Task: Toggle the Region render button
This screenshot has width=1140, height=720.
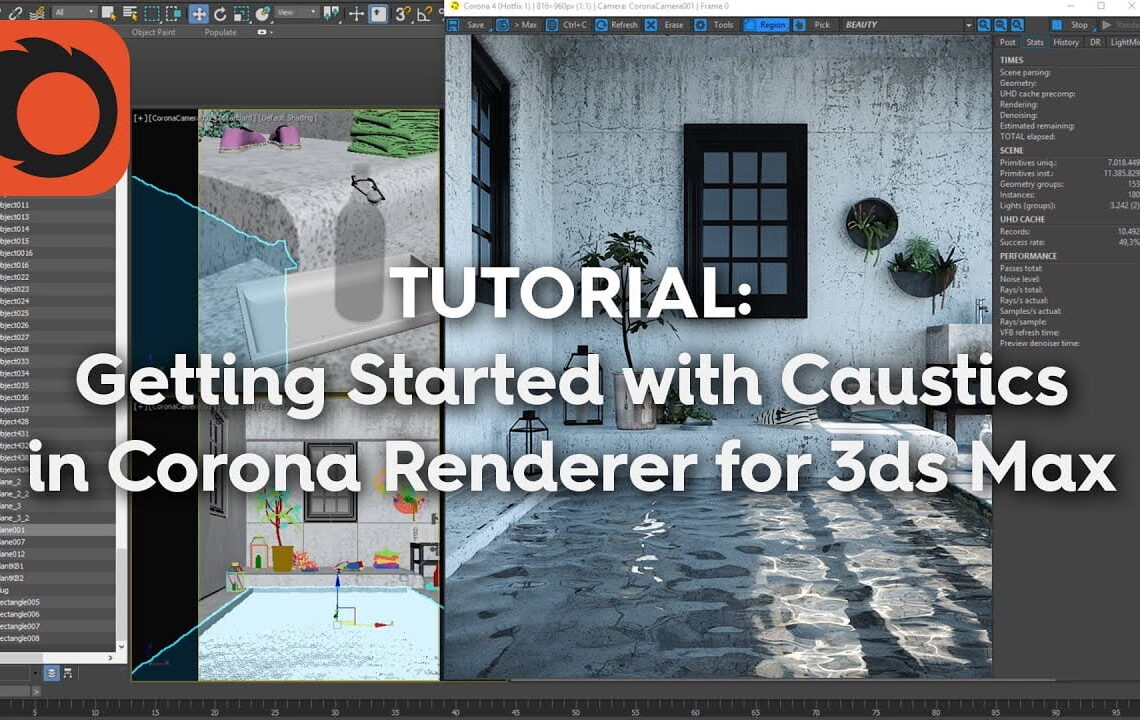Action: pos(766,25)
